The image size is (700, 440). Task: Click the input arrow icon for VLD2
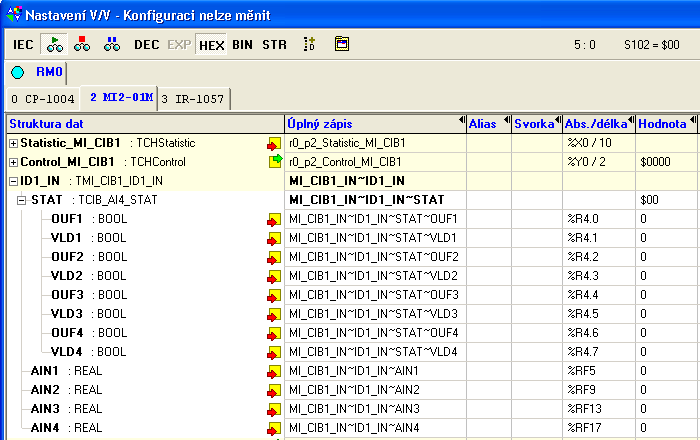pos(274,277)
